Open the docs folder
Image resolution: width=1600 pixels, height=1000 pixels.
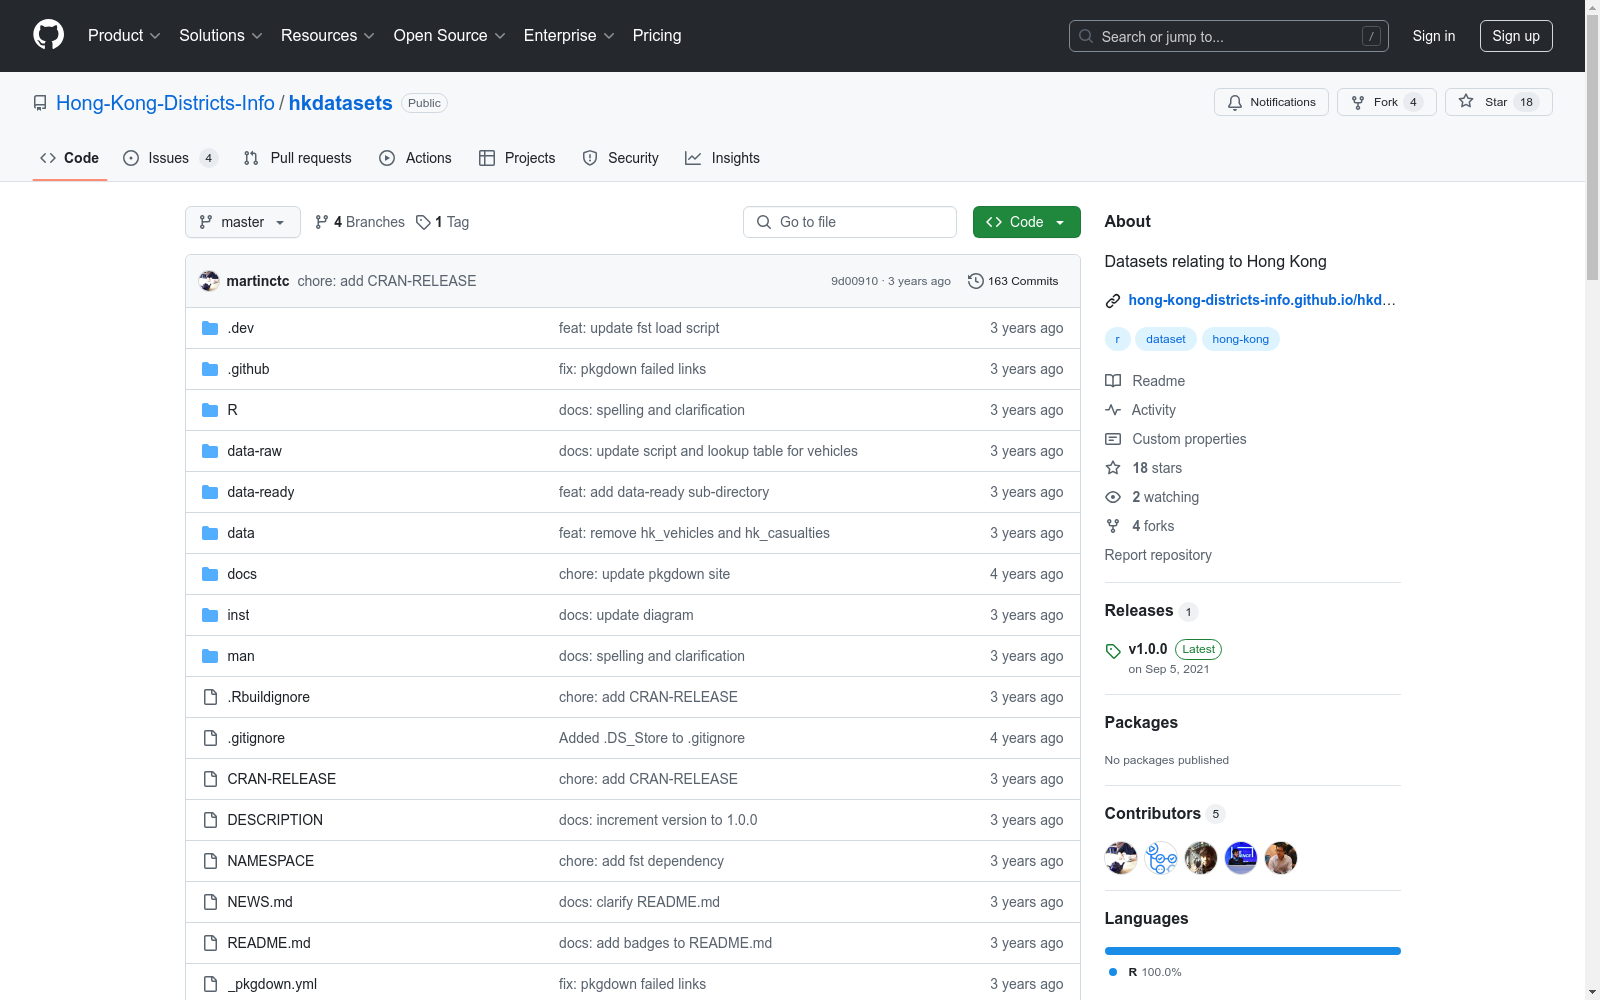[242, 574]
